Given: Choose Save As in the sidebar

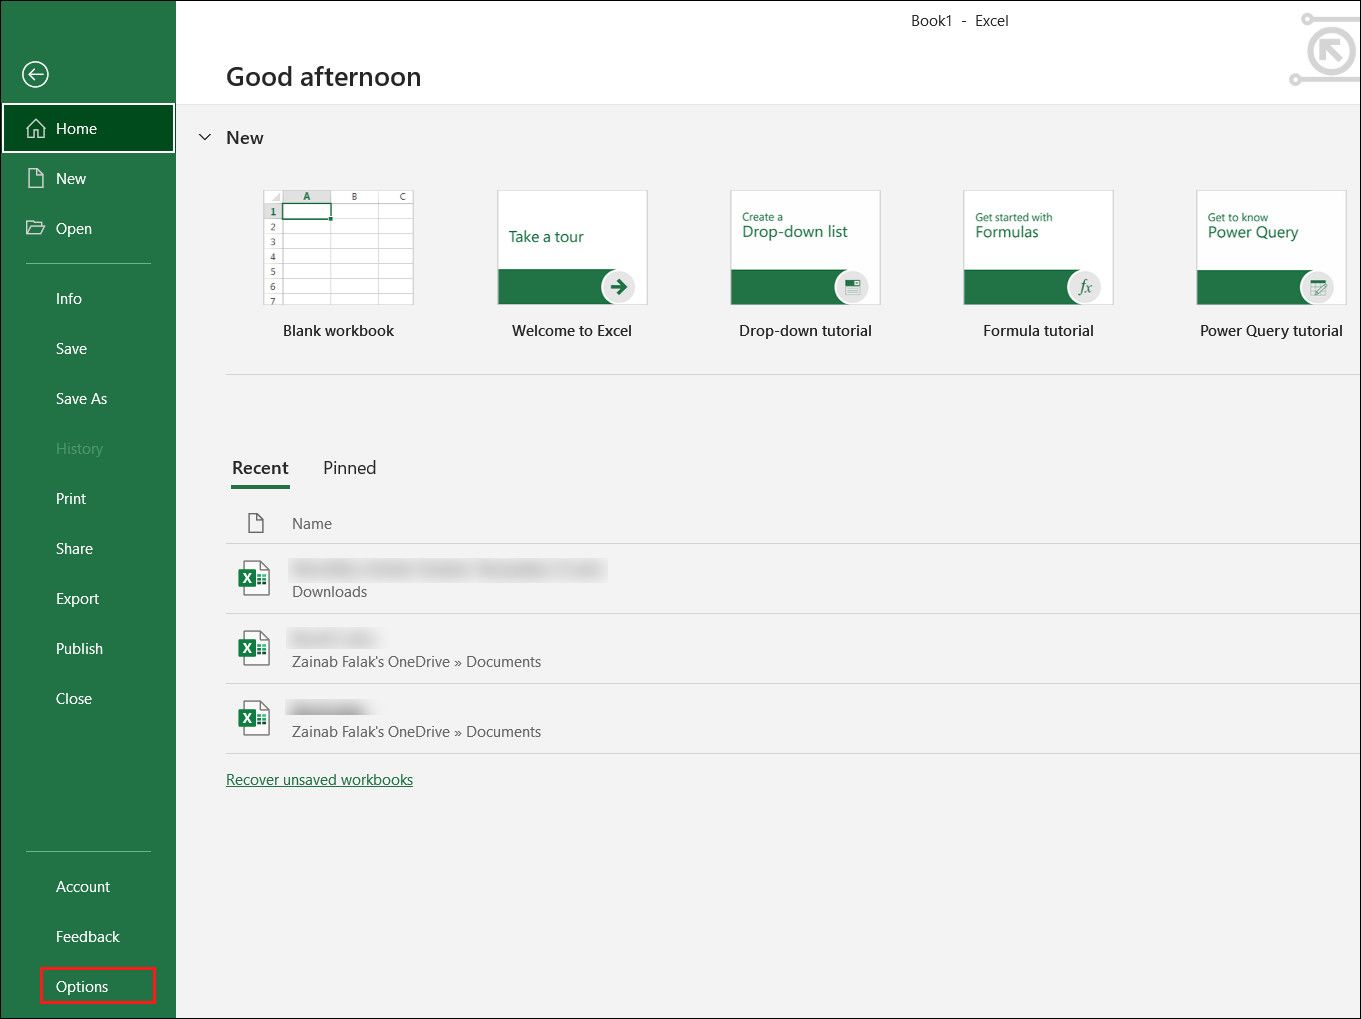Looking at the screenshot, I should click(x=81, y=398).
